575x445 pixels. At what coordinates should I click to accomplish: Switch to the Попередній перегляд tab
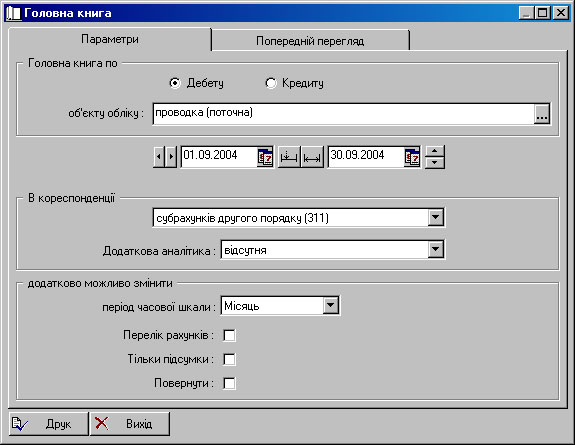(310, 41)
